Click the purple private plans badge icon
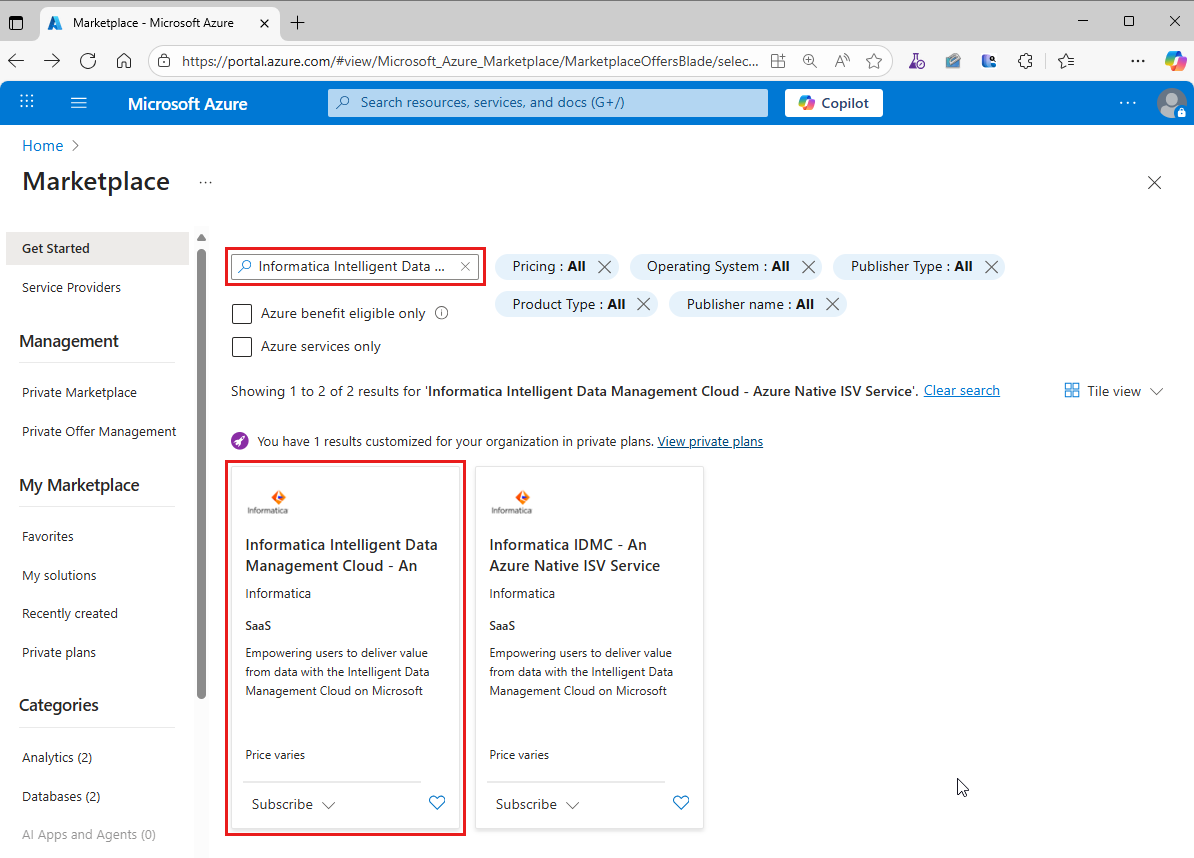The width and height of the screenshot is (1194, 858). click(239, 440)
